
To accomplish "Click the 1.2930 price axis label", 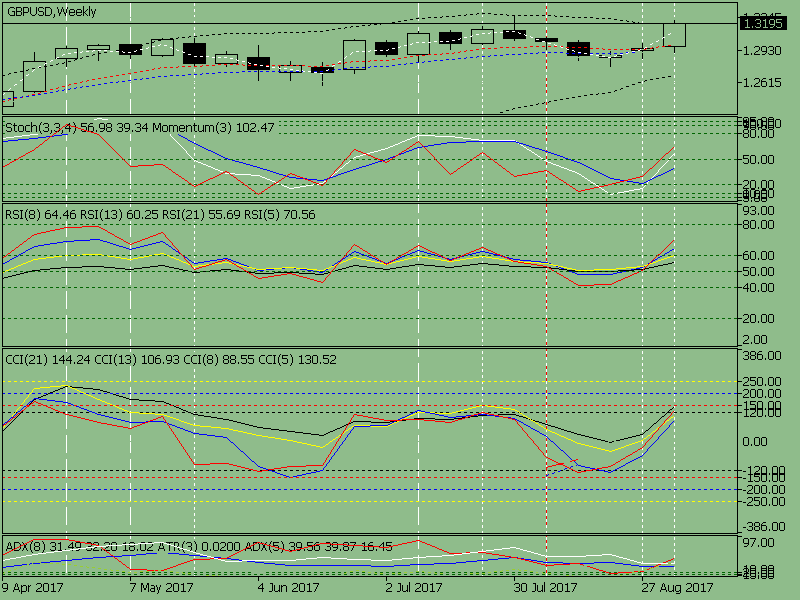I will tap(762, 51).
